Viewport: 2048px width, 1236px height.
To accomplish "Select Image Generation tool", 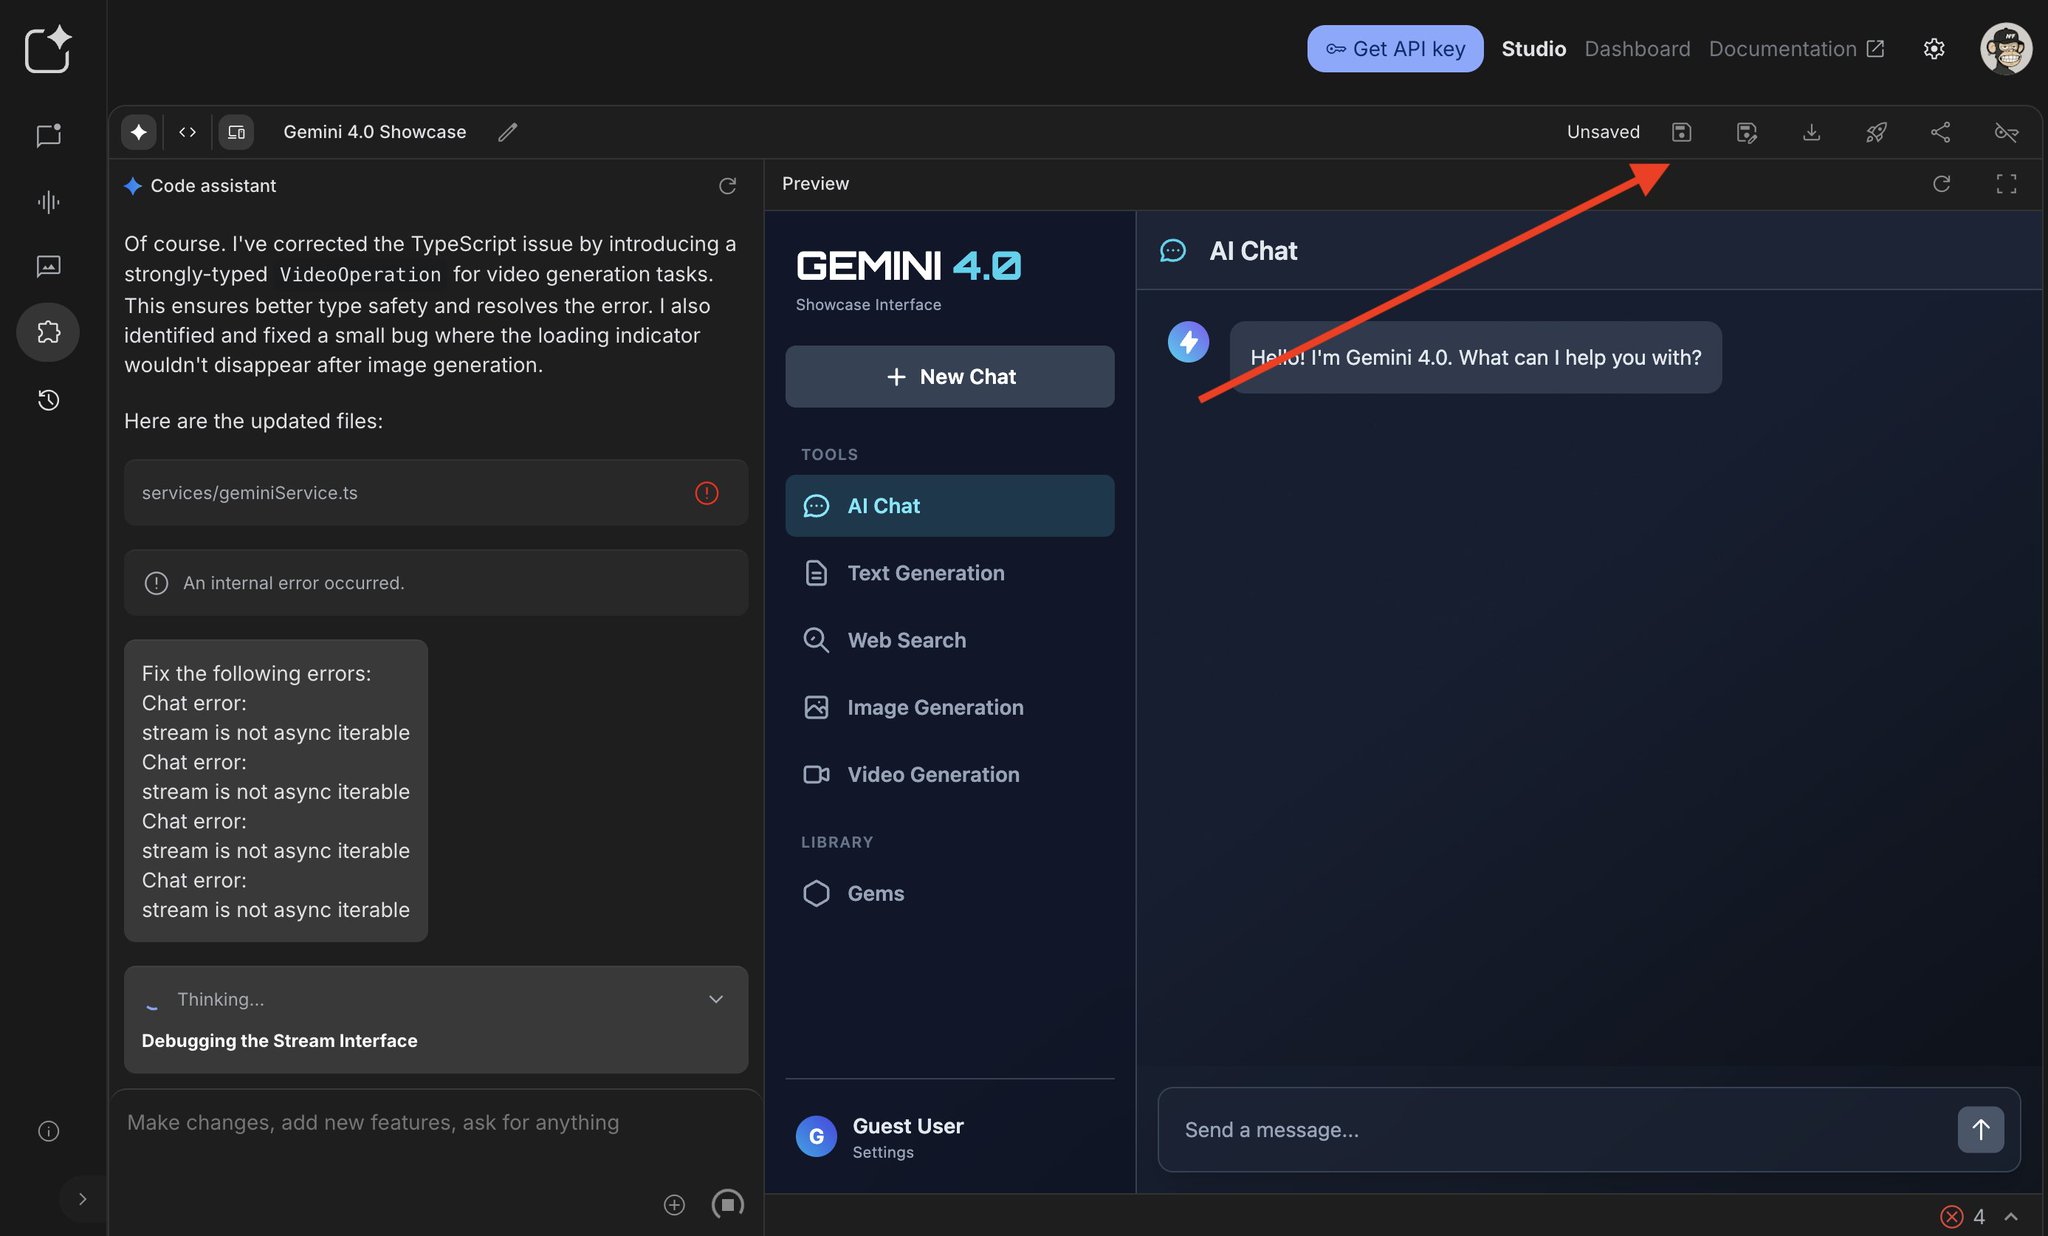I will [x=950, y=707].
